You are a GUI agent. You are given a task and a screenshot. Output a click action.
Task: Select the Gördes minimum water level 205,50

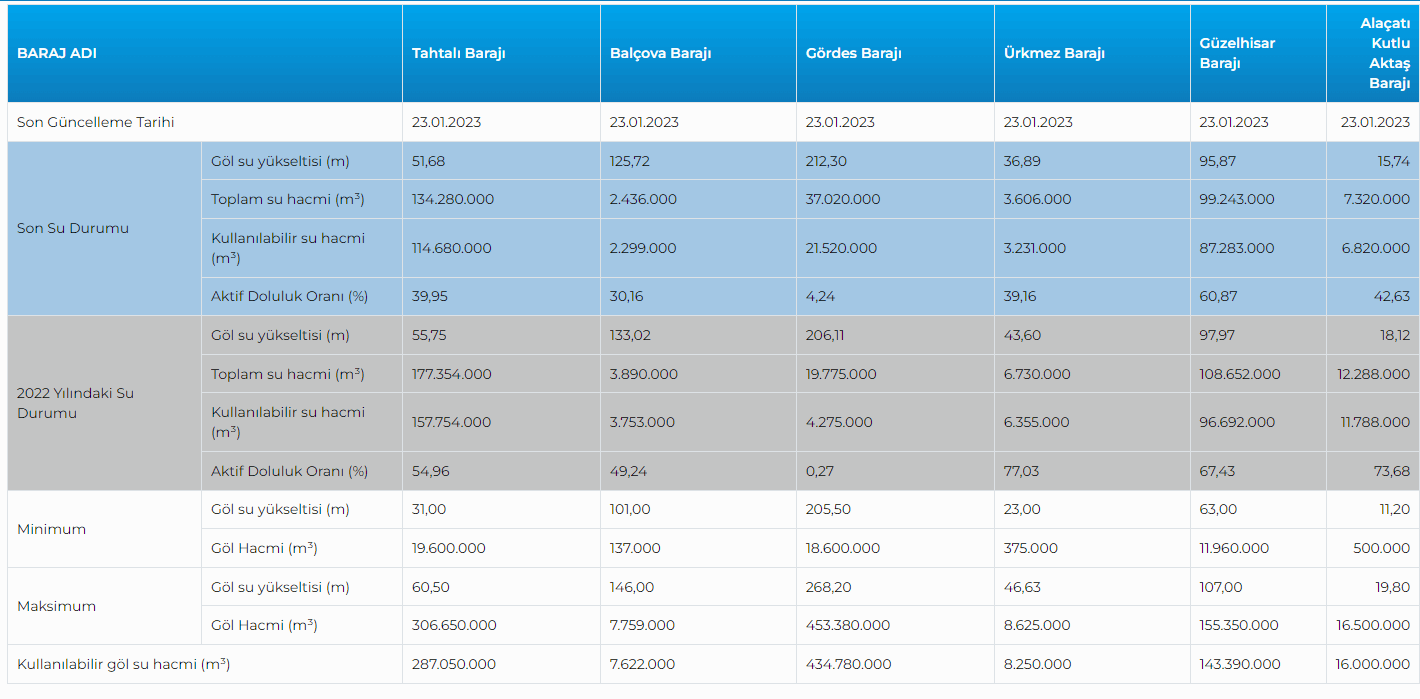pos(828,509)
